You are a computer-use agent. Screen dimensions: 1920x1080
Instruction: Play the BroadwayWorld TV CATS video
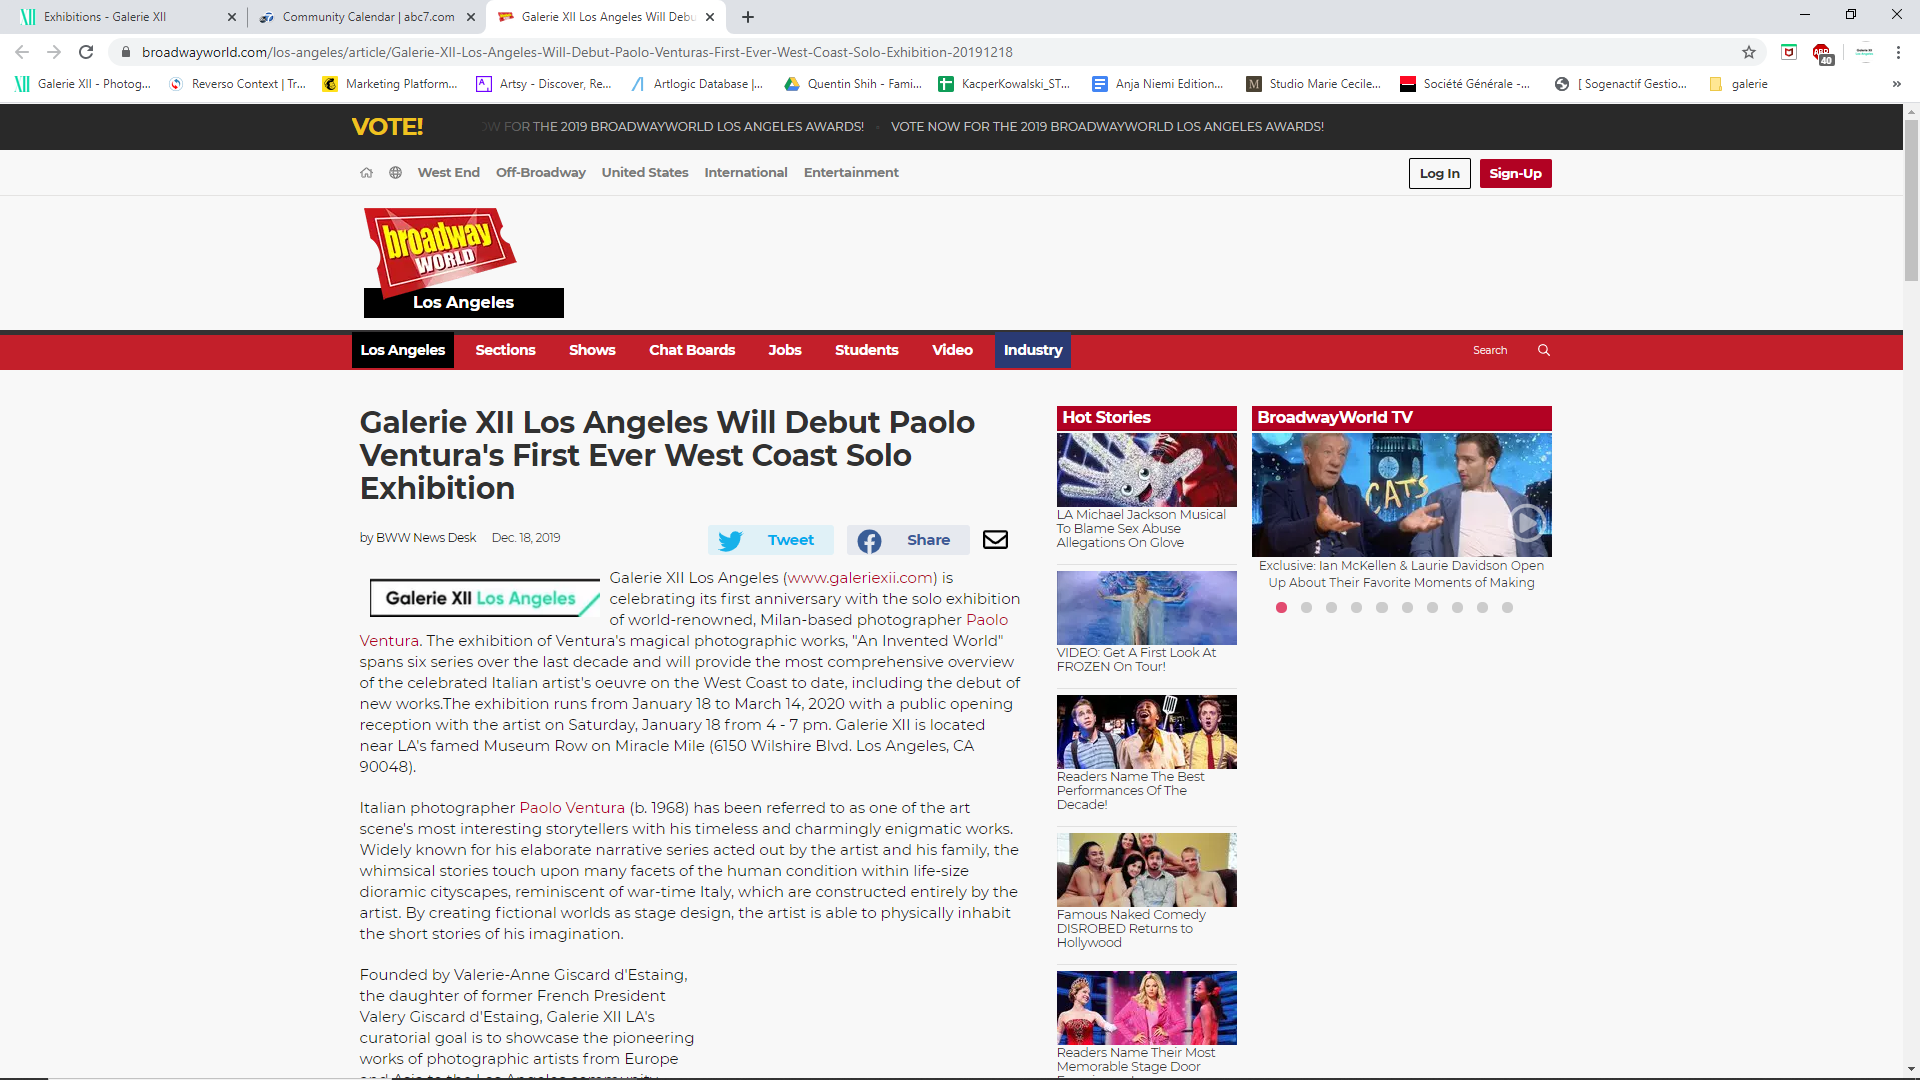(x=1526, y=522)
